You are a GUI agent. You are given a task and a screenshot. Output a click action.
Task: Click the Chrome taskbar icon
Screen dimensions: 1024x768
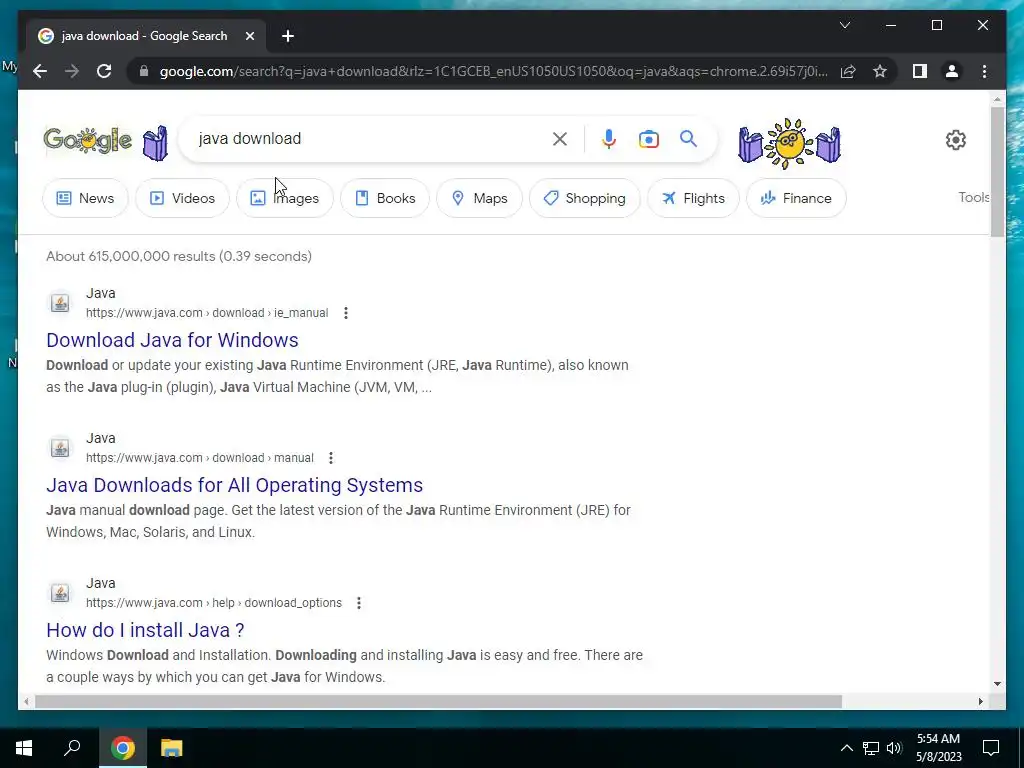click(122, 748)
